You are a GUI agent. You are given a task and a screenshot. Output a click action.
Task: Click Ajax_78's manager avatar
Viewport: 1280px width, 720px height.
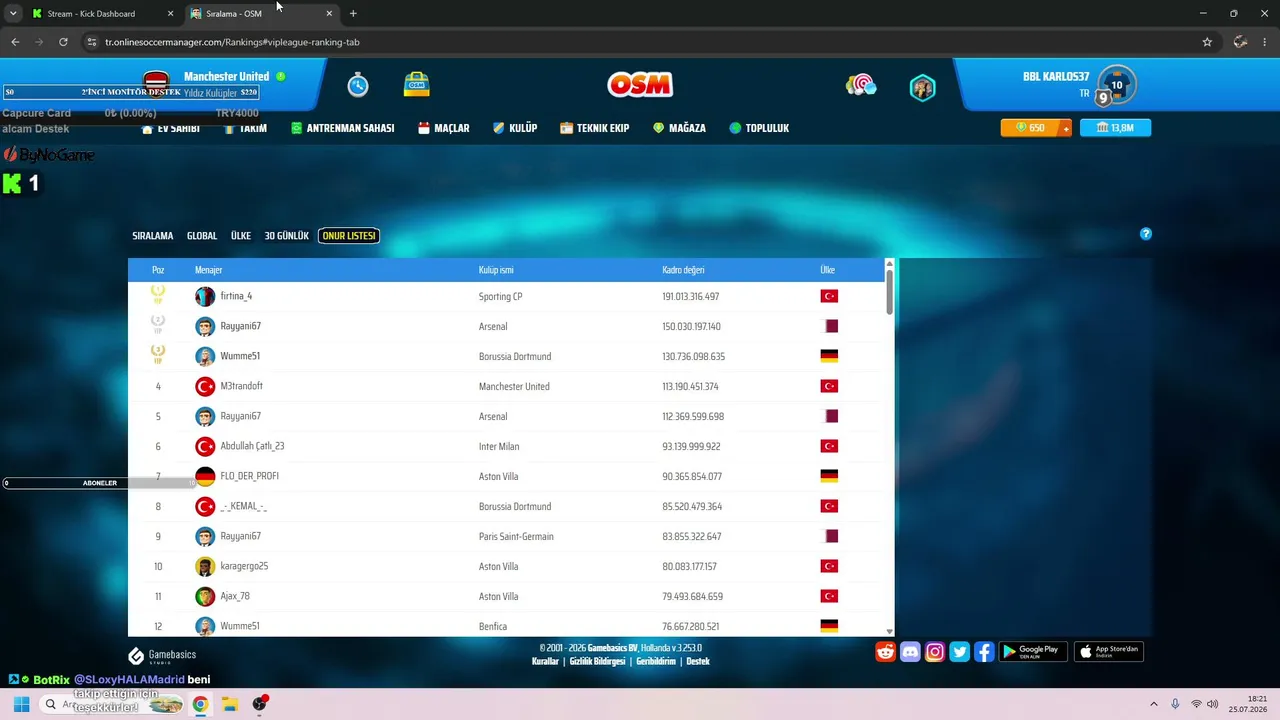[205, 597]
